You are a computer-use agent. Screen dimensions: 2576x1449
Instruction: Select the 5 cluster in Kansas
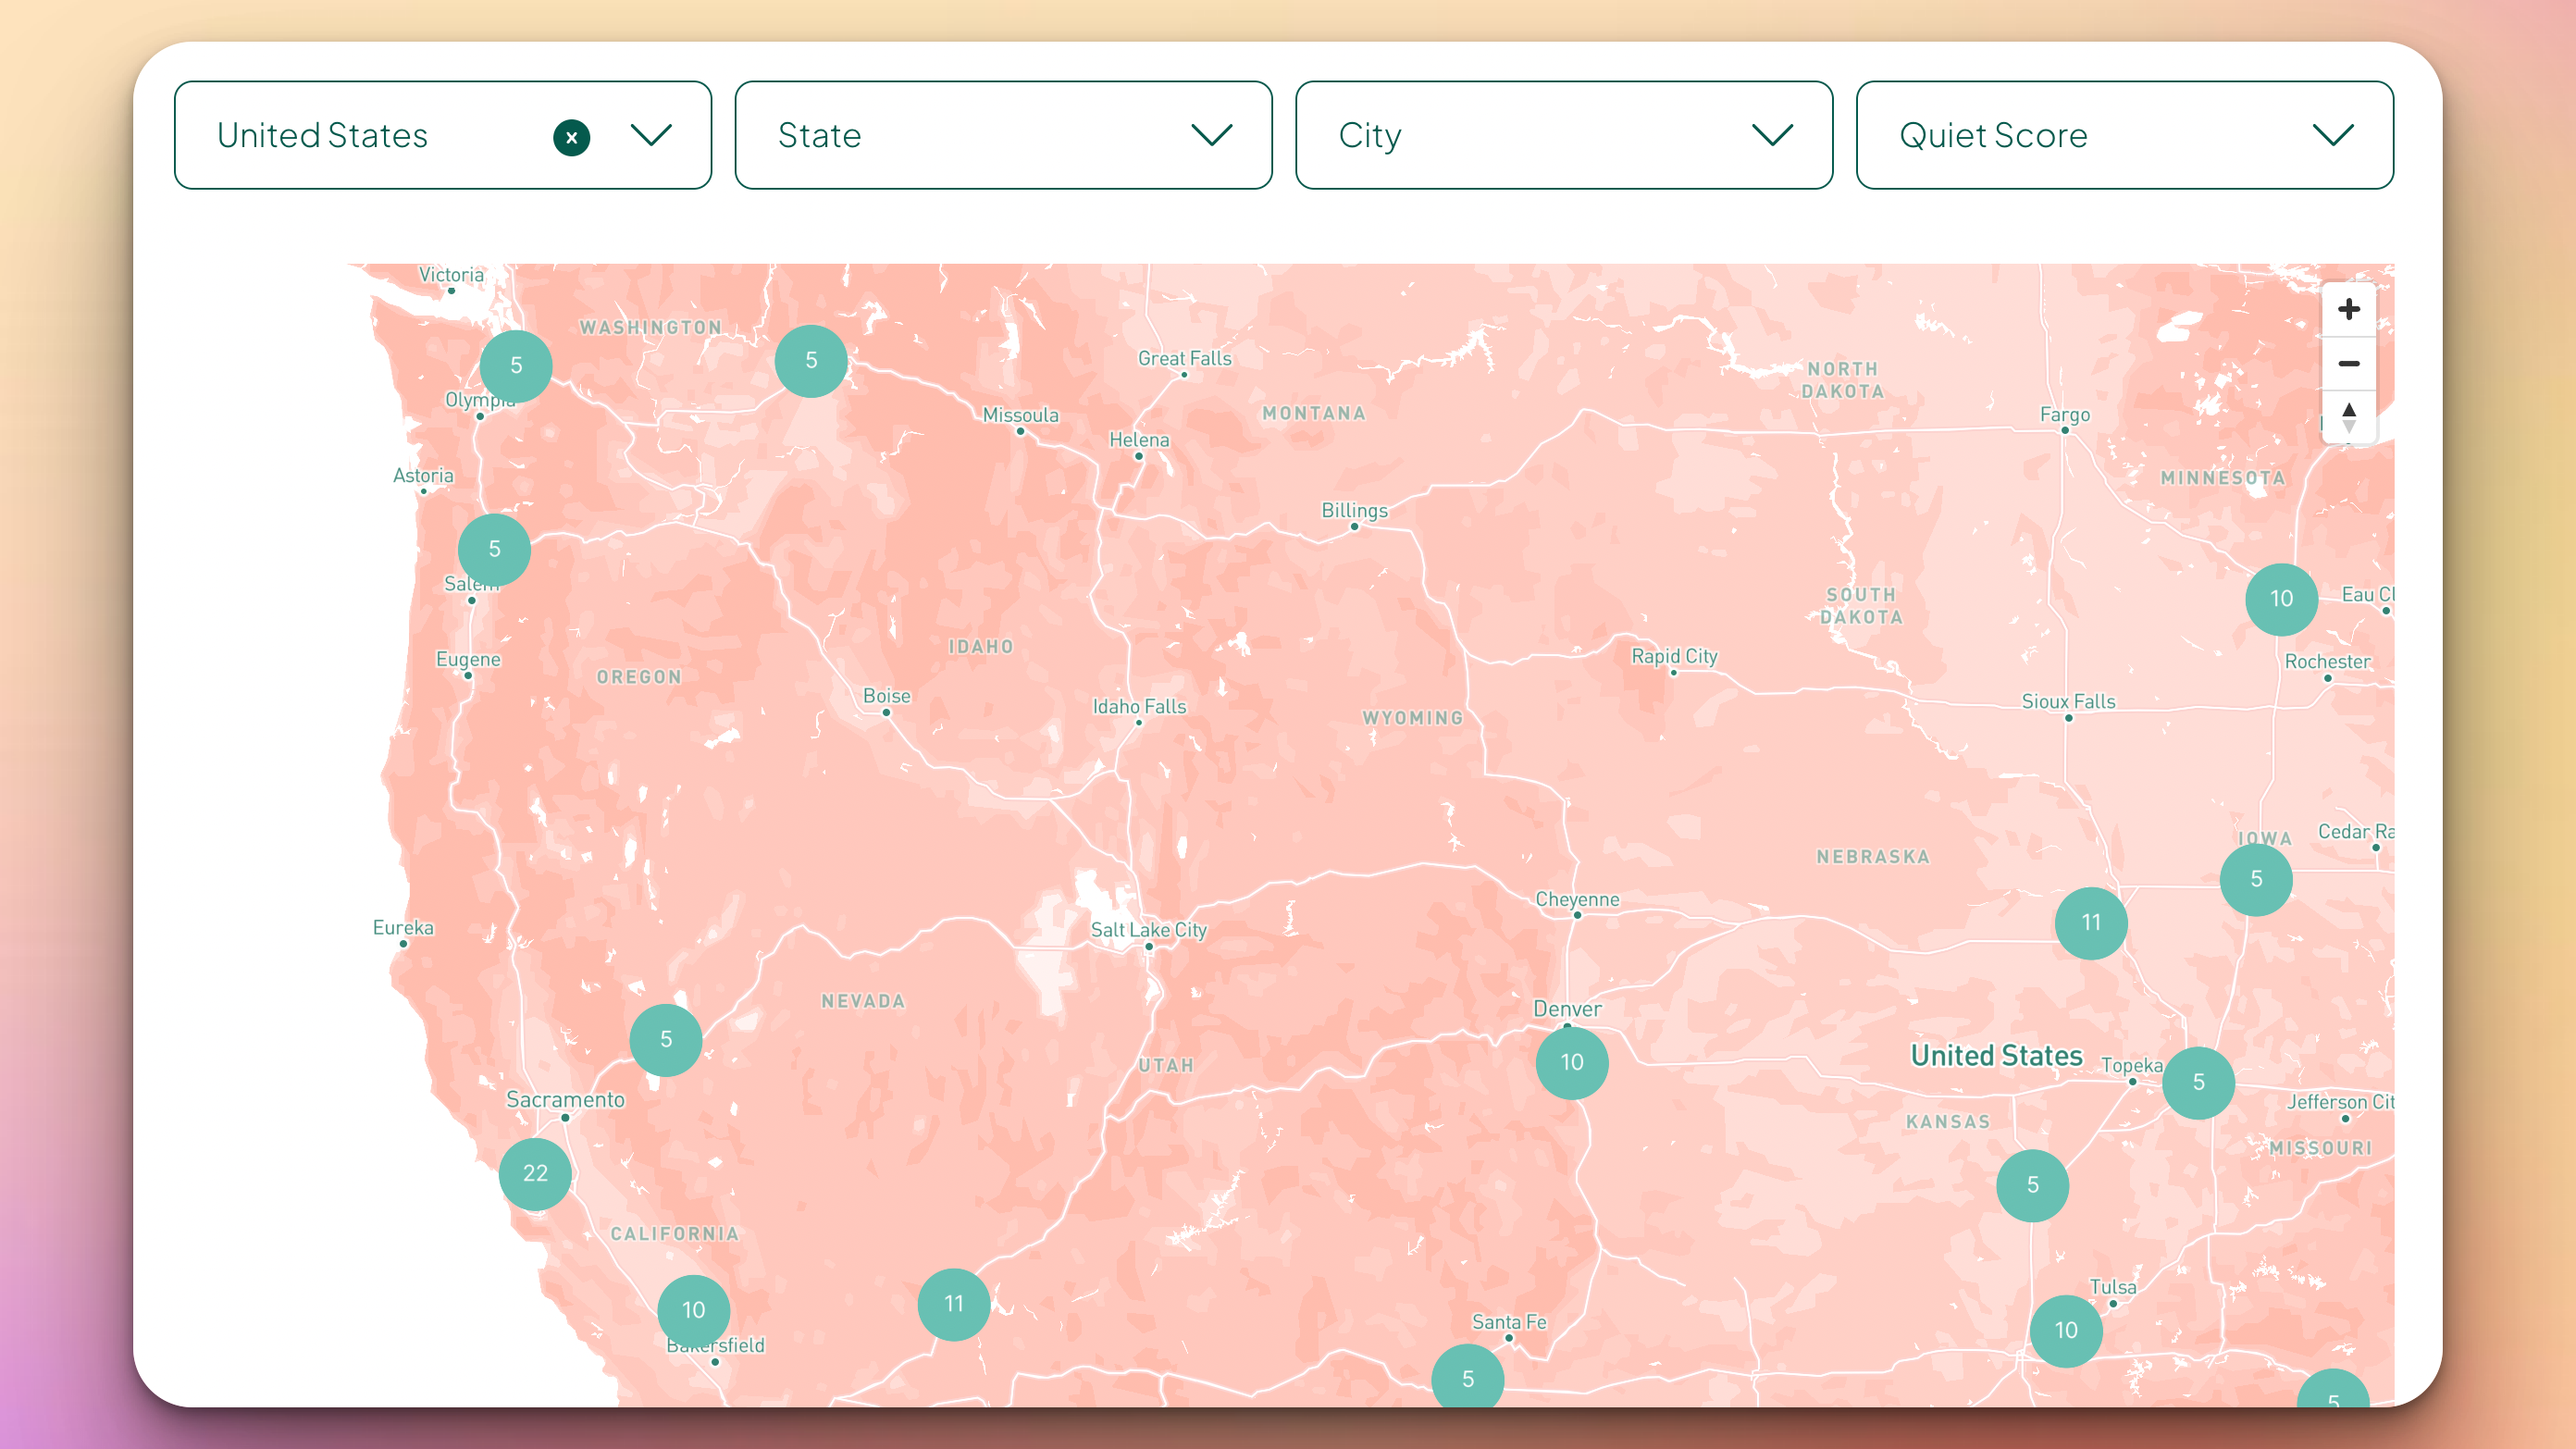(x=2032, y=1185)
